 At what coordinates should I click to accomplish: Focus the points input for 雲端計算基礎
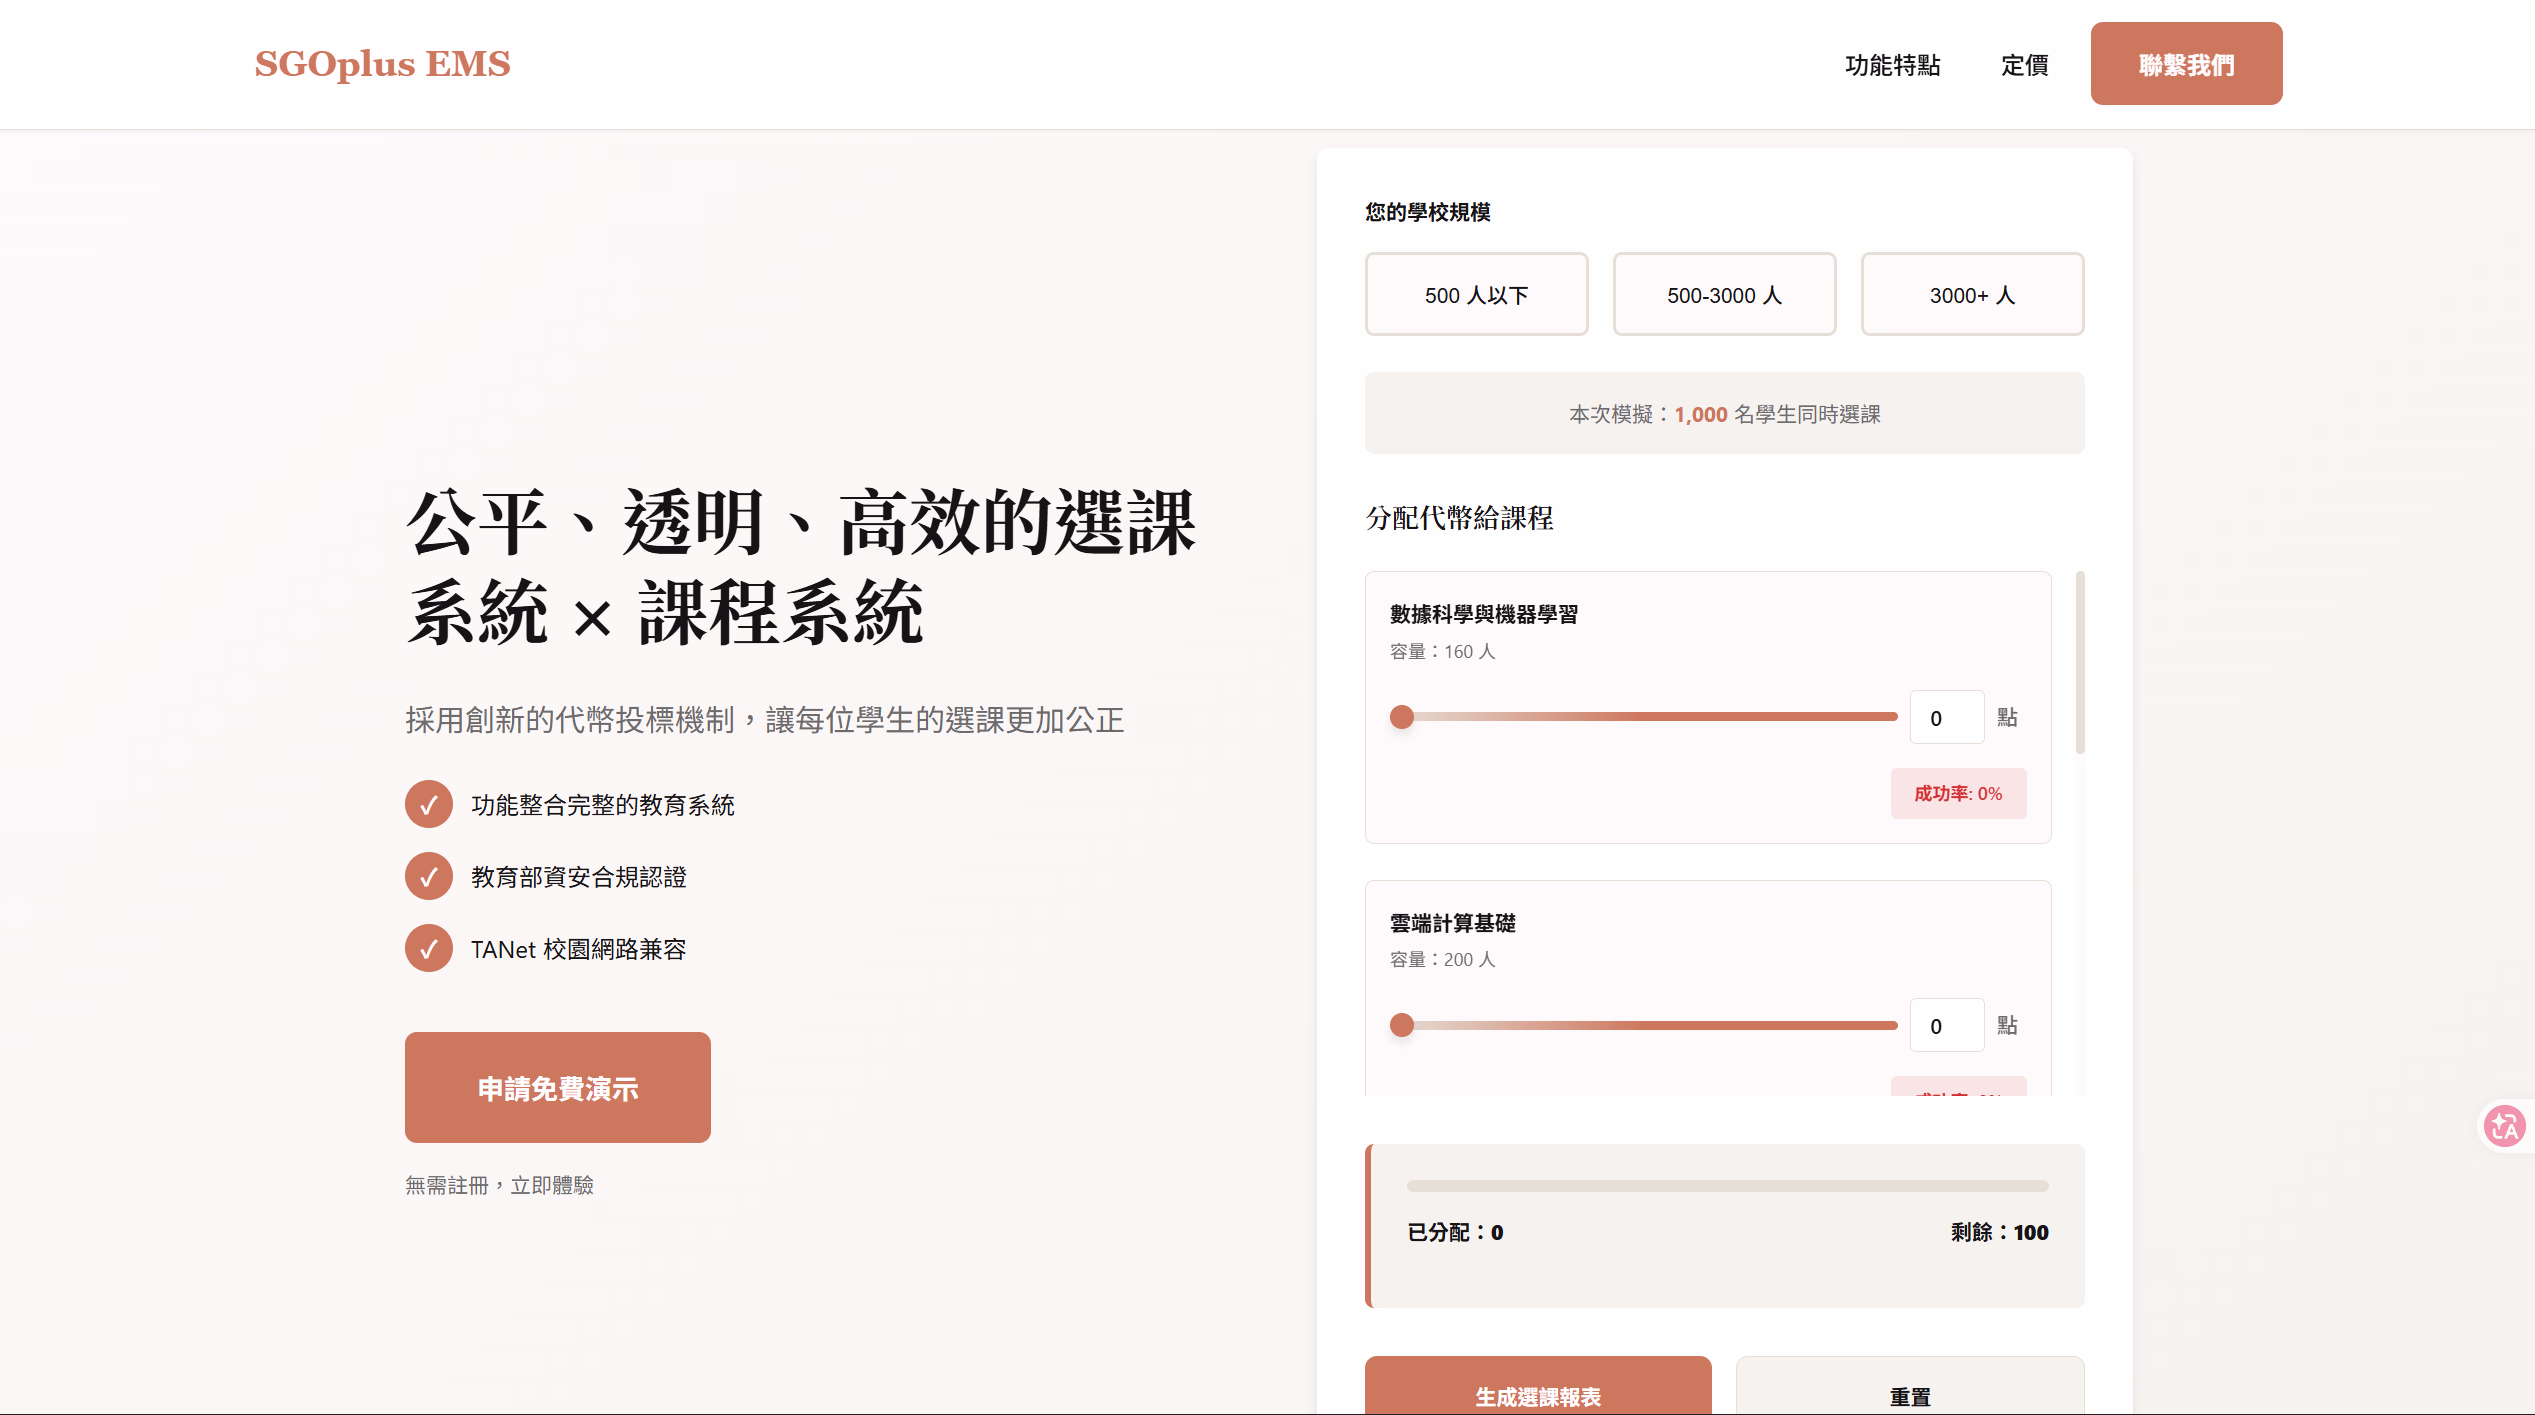[x=1947, y=1026]
